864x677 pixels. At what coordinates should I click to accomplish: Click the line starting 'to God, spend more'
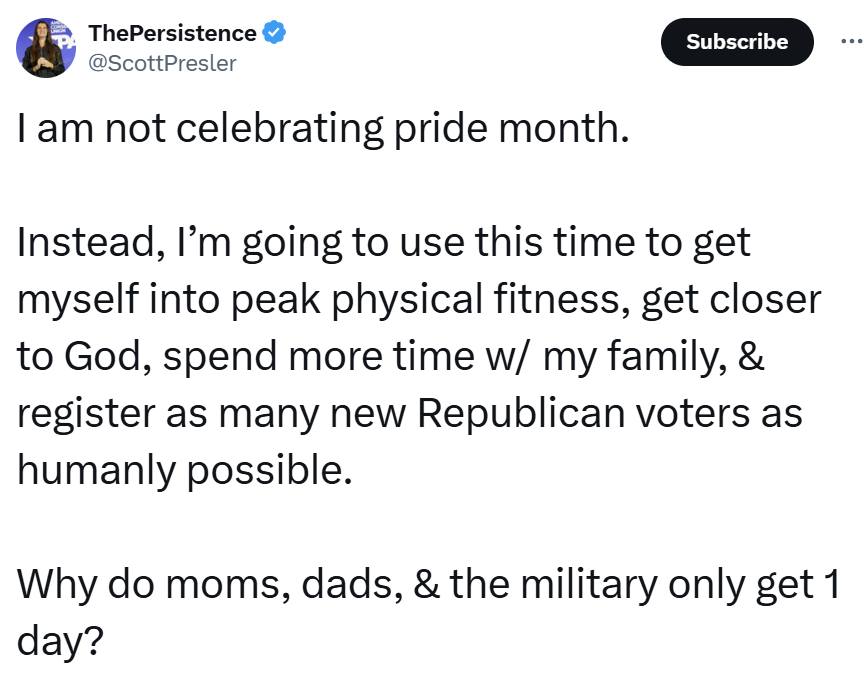click(x=391, y=356)
